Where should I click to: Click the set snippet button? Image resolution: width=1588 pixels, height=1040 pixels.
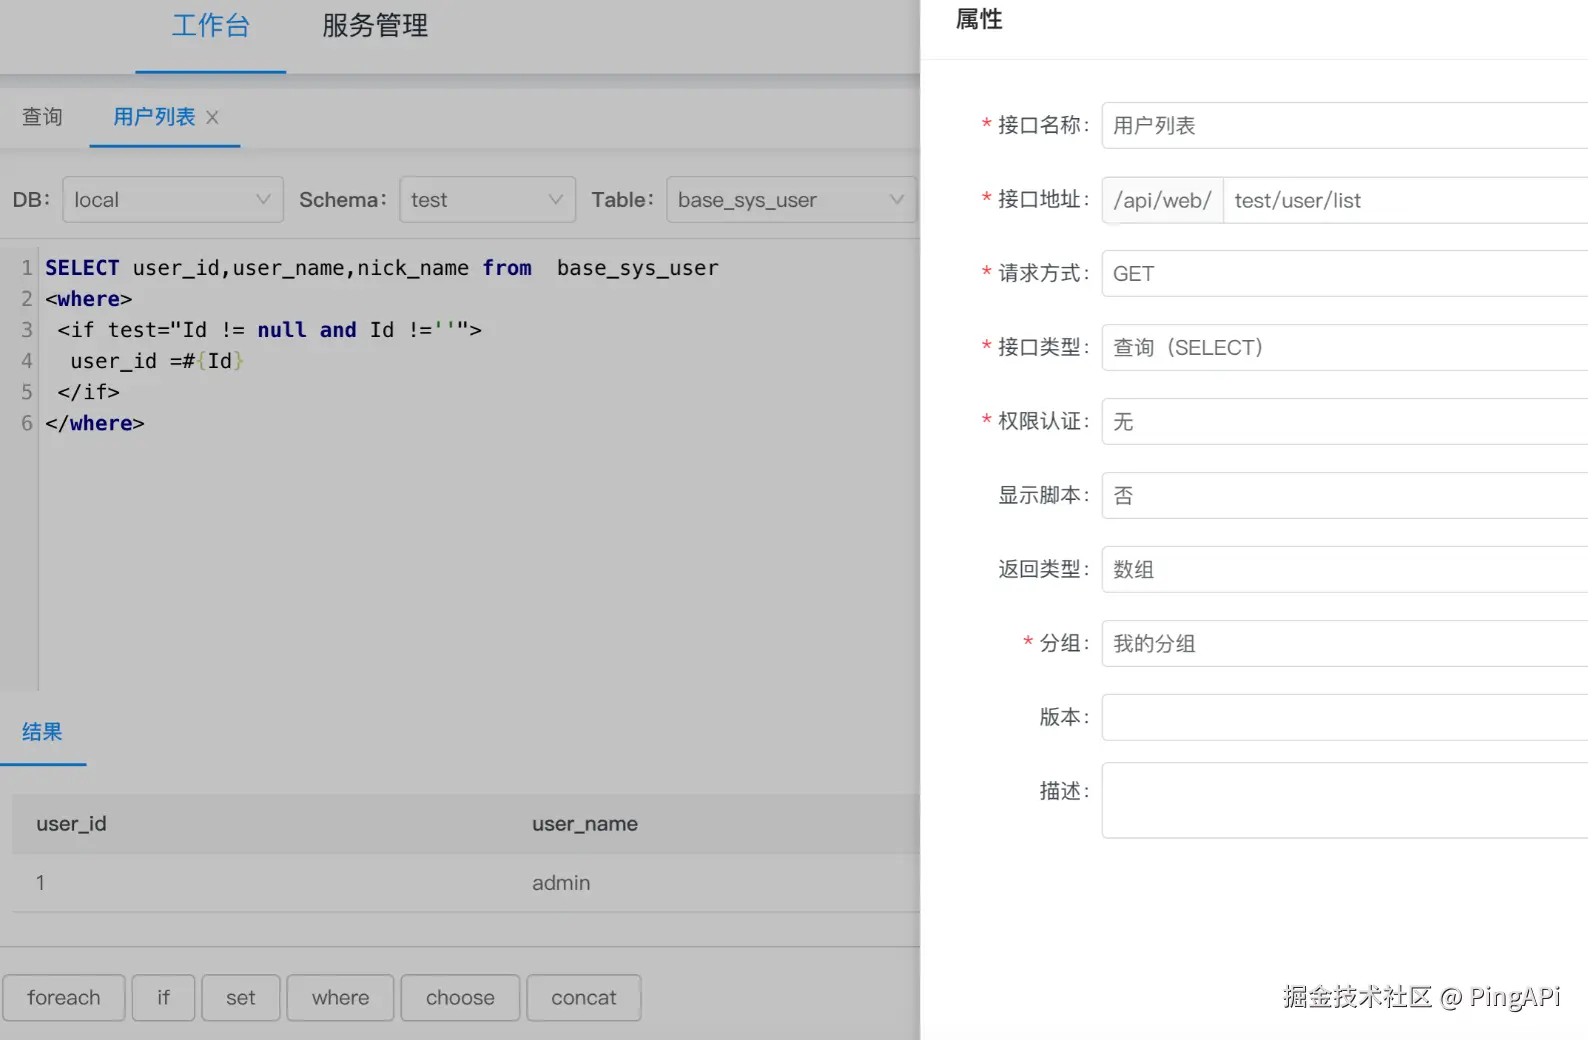[240, 998]
